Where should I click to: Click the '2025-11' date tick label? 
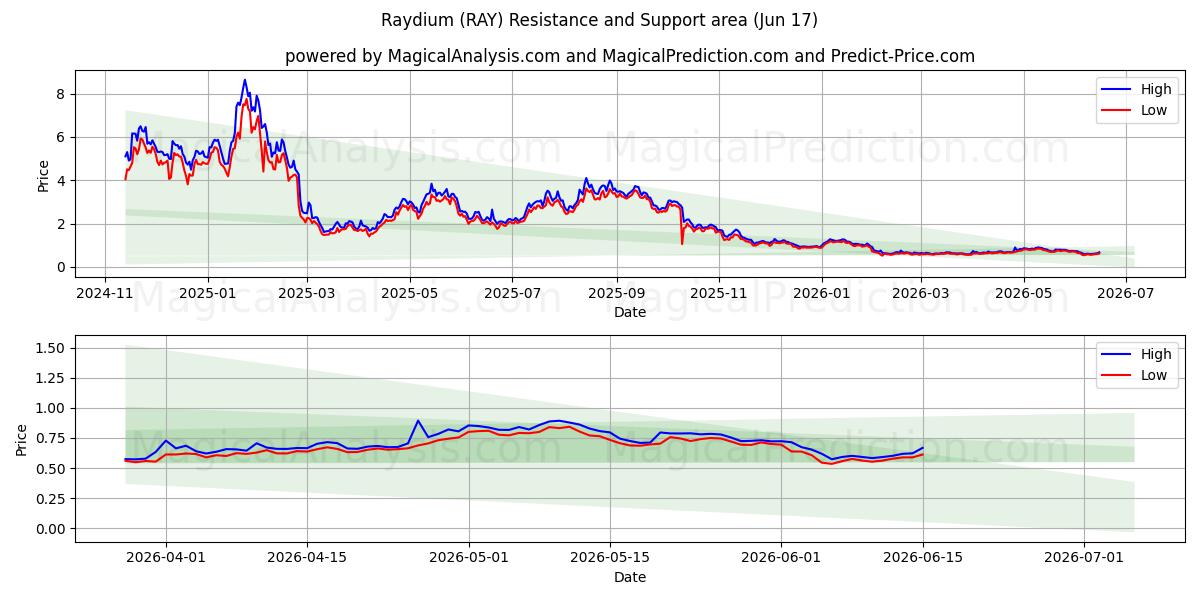tap(719, 294)
